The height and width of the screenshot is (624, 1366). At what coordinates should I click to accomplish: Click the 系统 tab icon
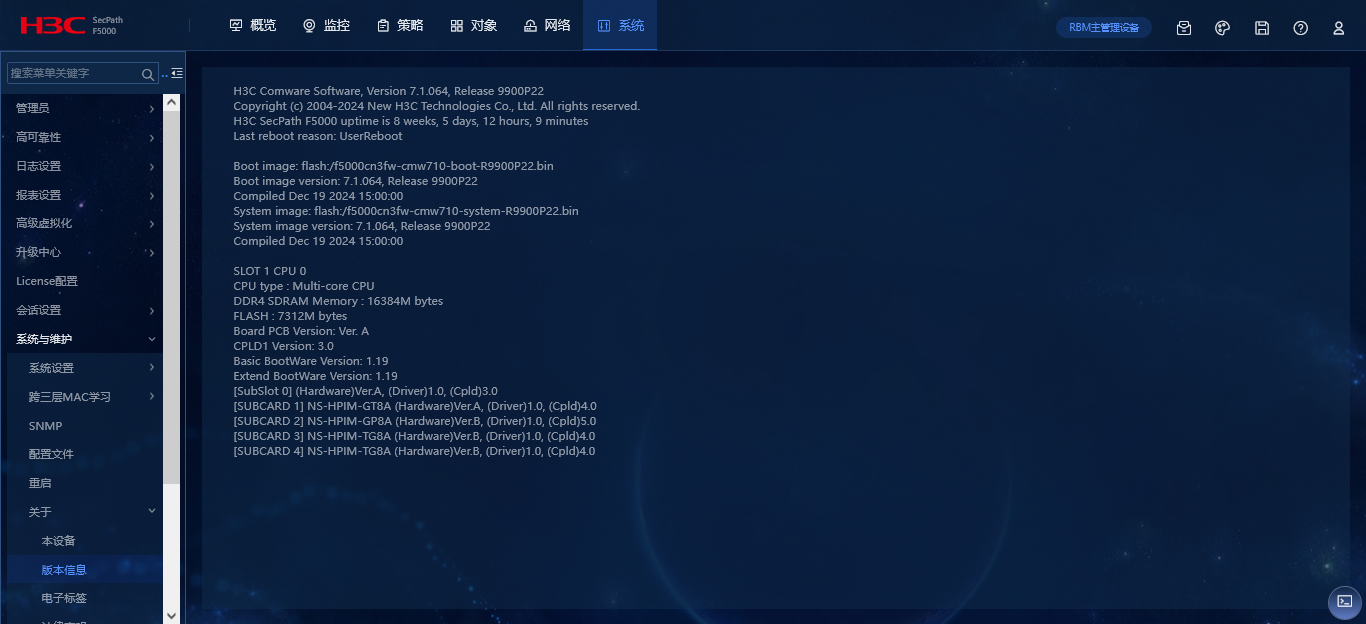pos(603,26)
